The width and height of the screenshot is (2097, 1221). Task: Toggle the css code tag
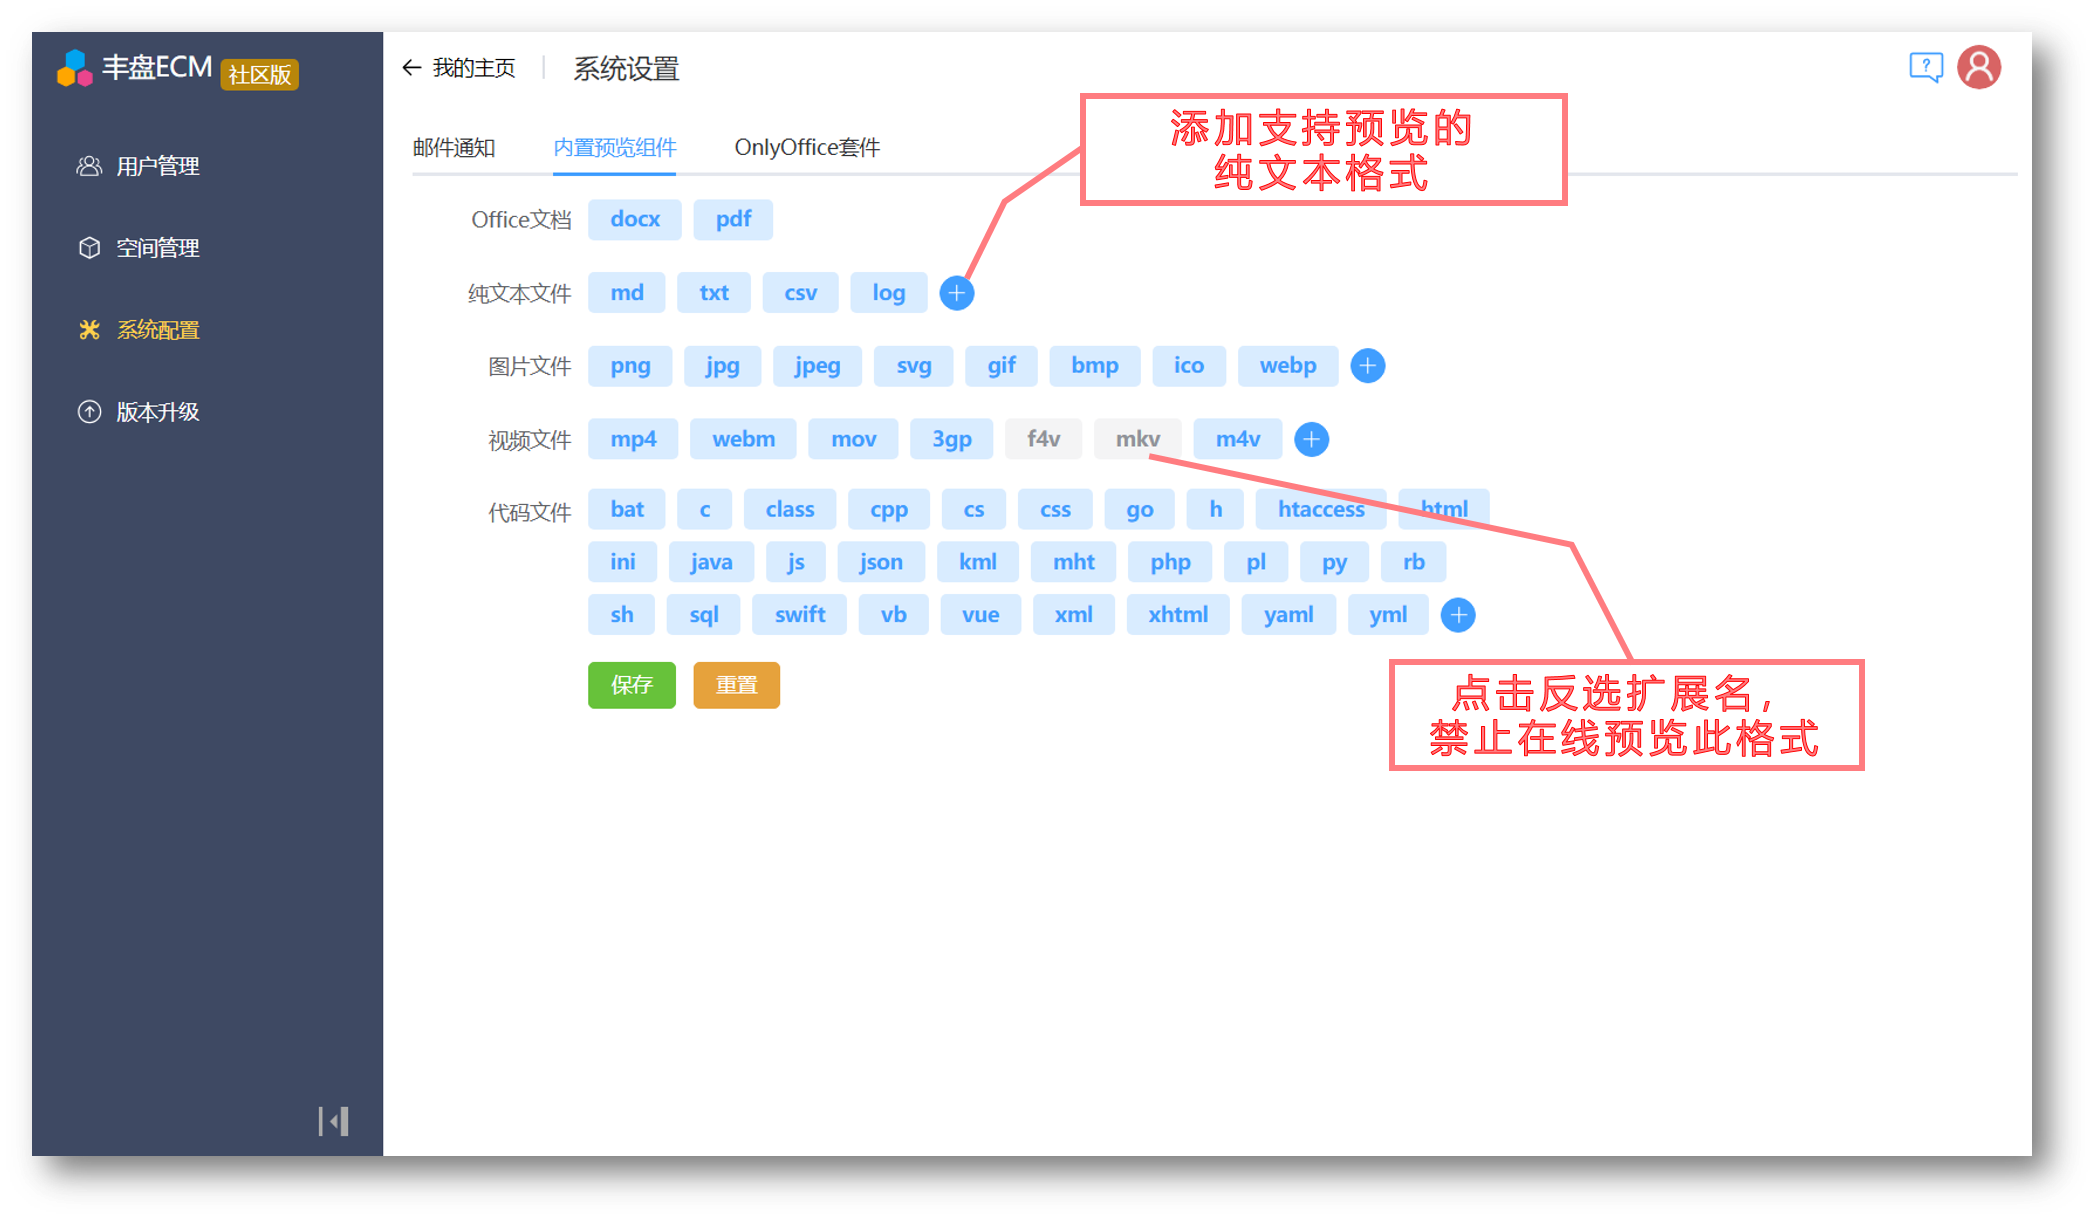pos(1055,510)
